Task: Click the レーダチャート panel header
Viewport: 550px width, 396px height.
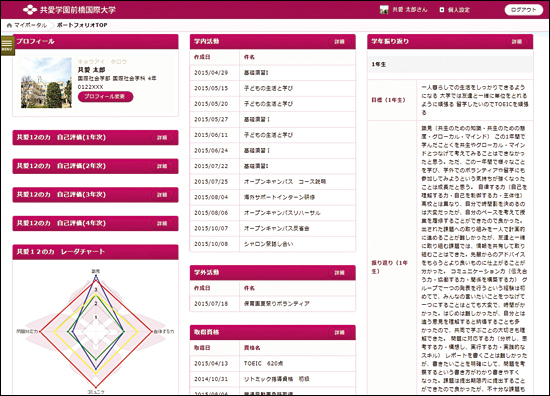Action: (x=95, y=252)
